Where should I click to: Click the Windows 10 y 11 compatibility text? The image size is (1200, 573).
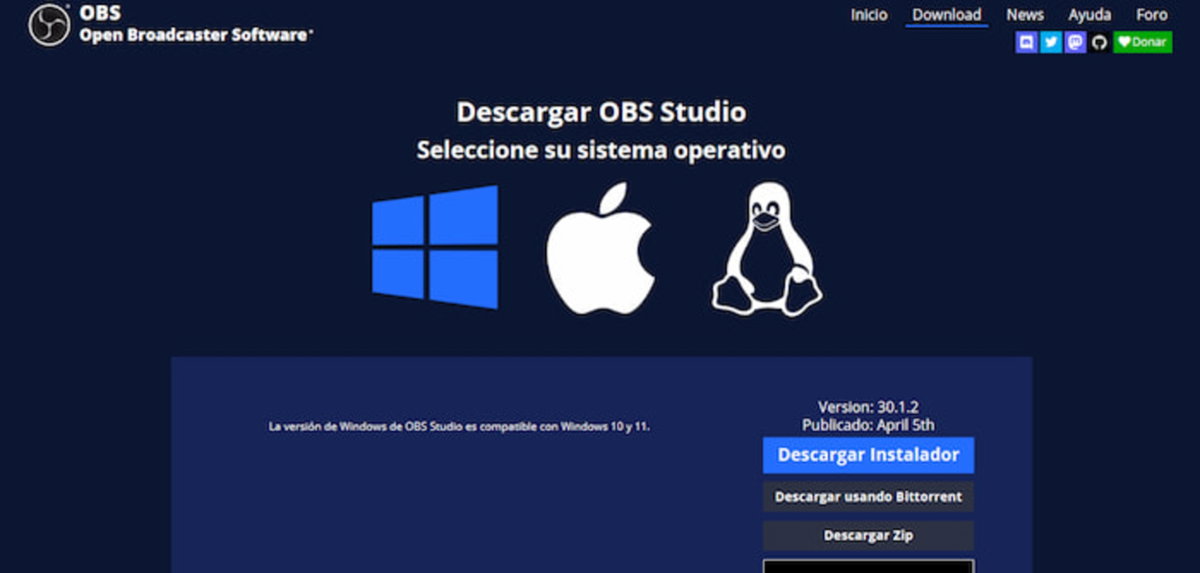tap(459, 427)
